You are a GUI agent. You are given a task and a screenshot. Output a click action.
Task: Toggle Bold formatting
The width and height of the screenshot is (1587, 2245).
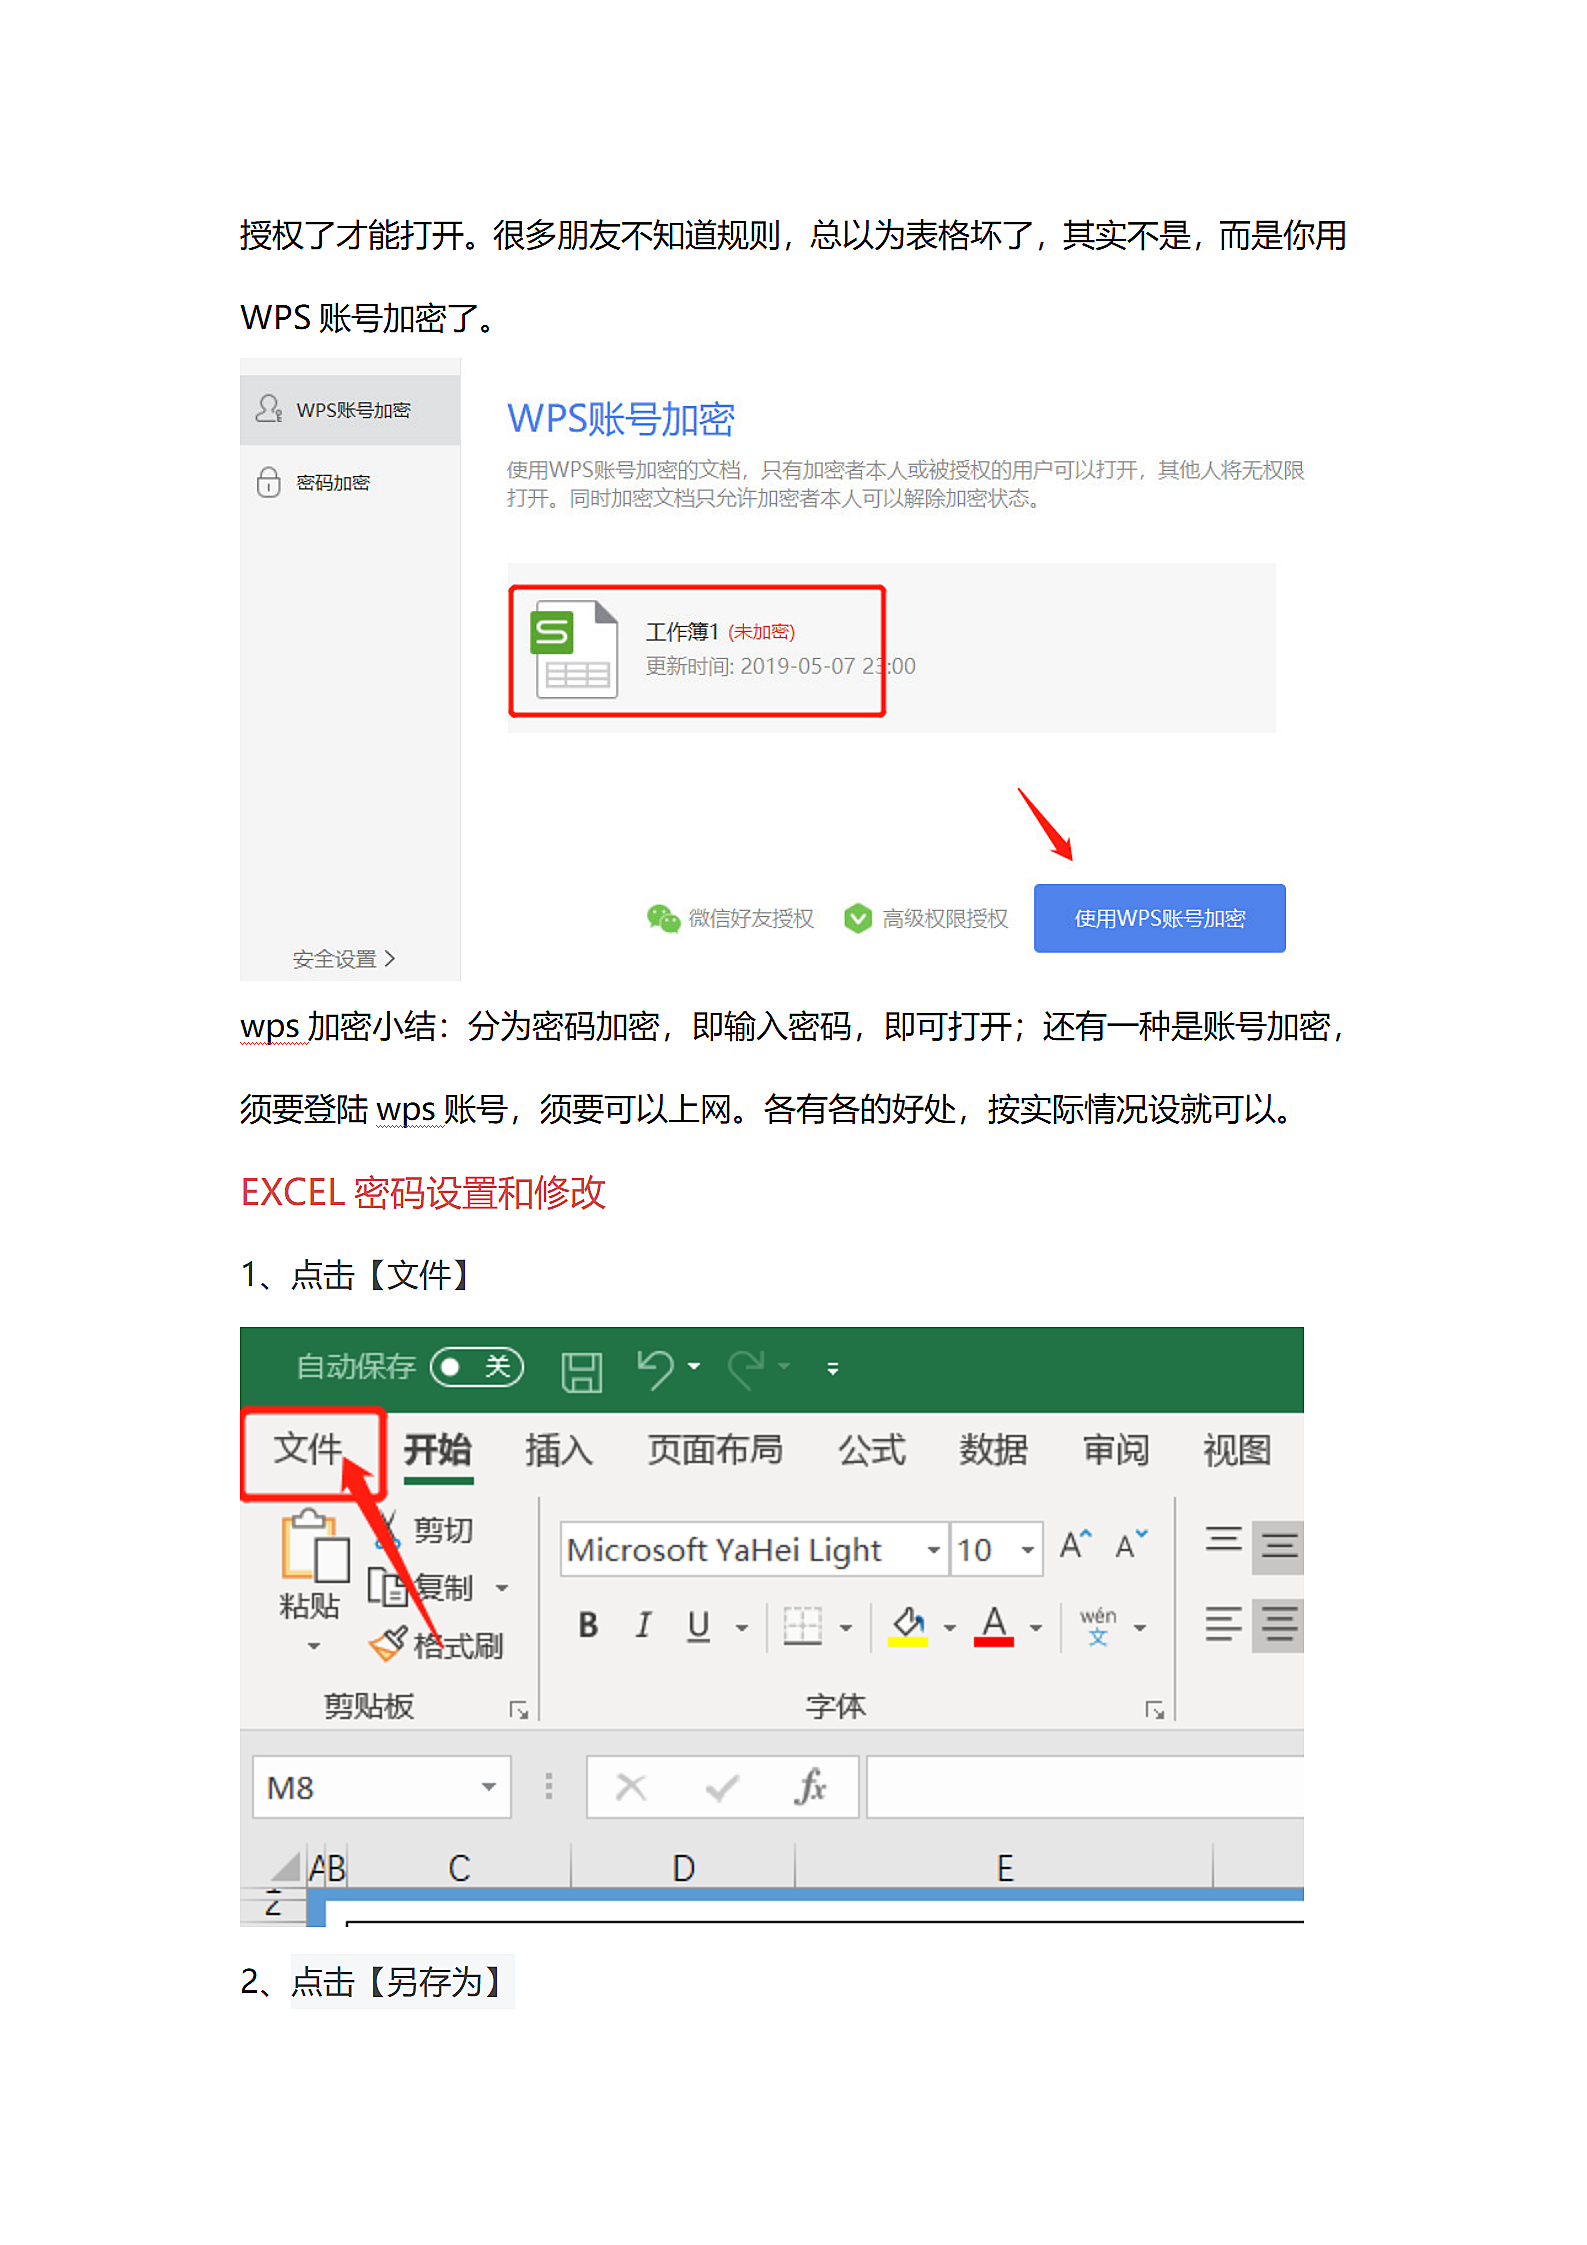588,1626
